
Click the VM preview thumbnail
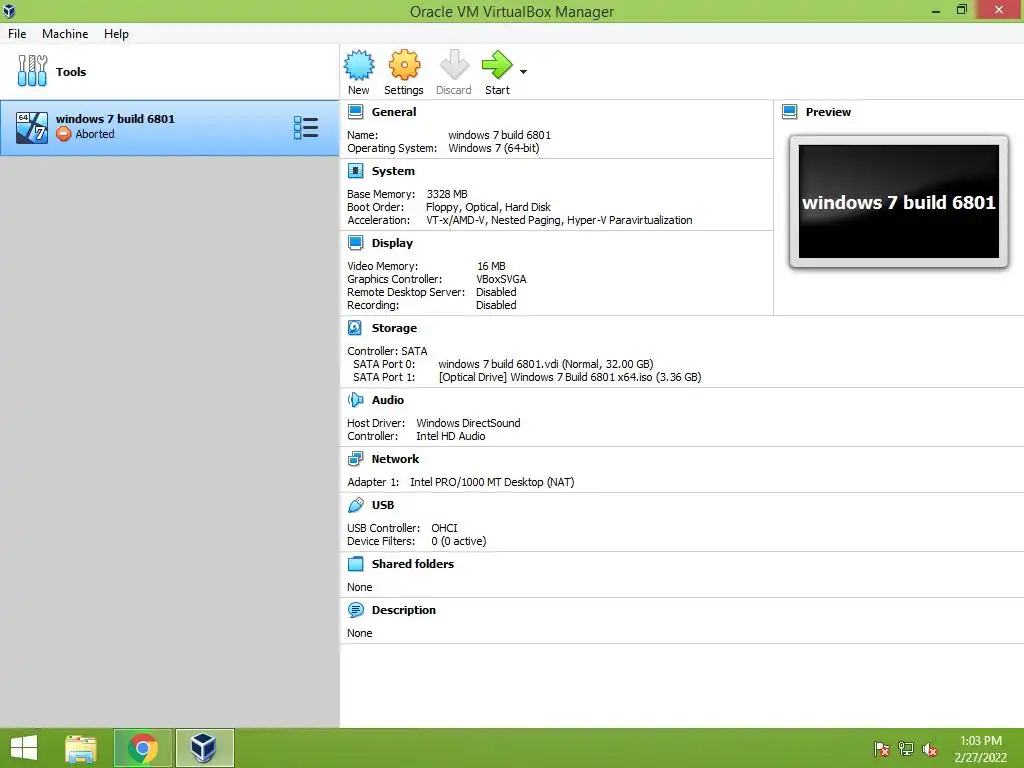click(x=899, y=202)
